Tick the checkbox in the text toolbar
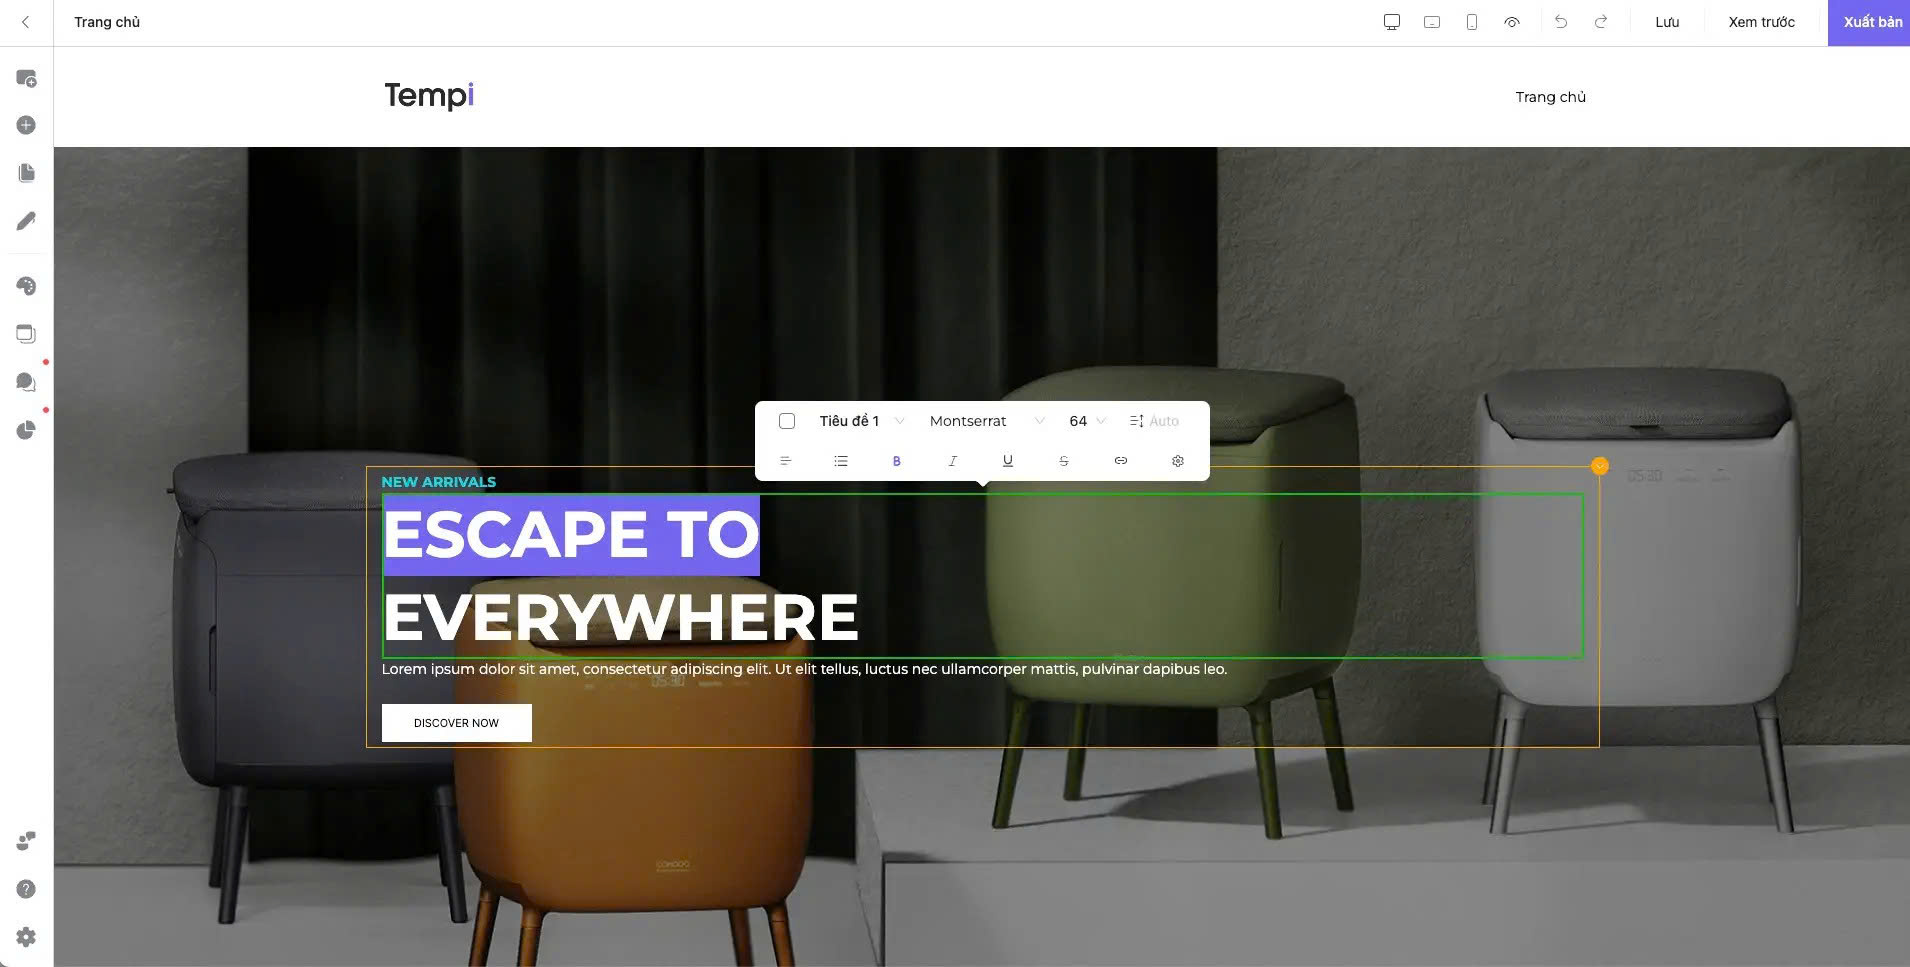1910x967 pixels. click(x=788, y=421)
